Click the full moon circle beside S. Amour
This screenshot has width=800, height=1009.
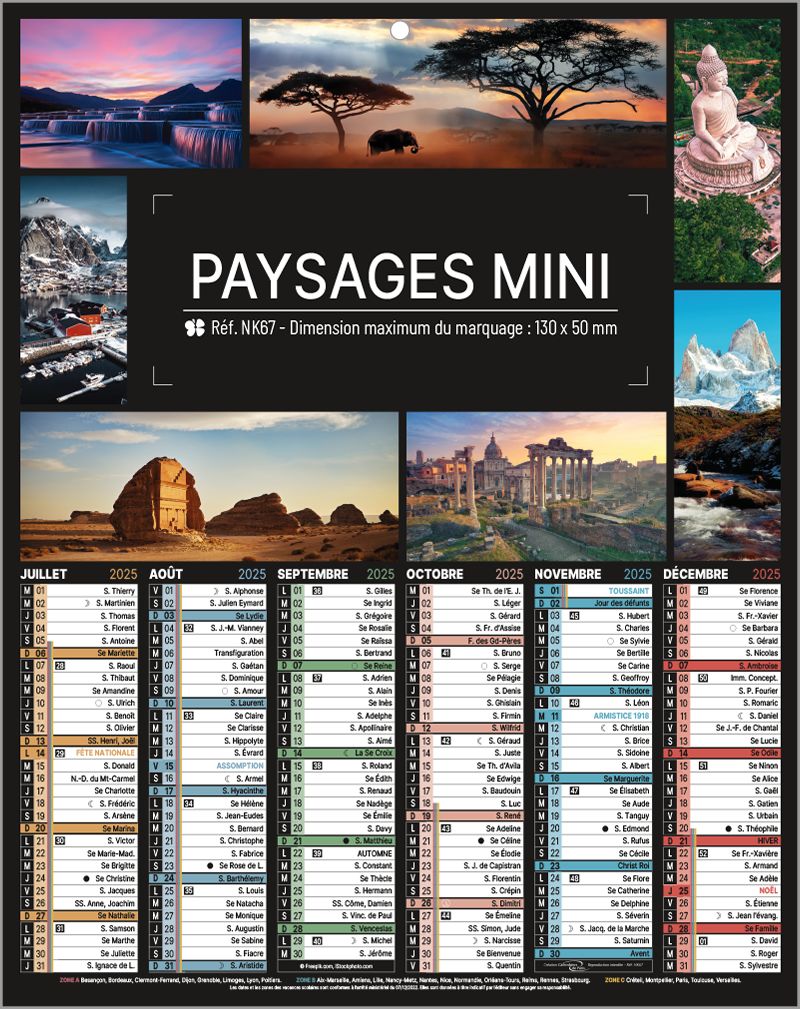point(225,691)
